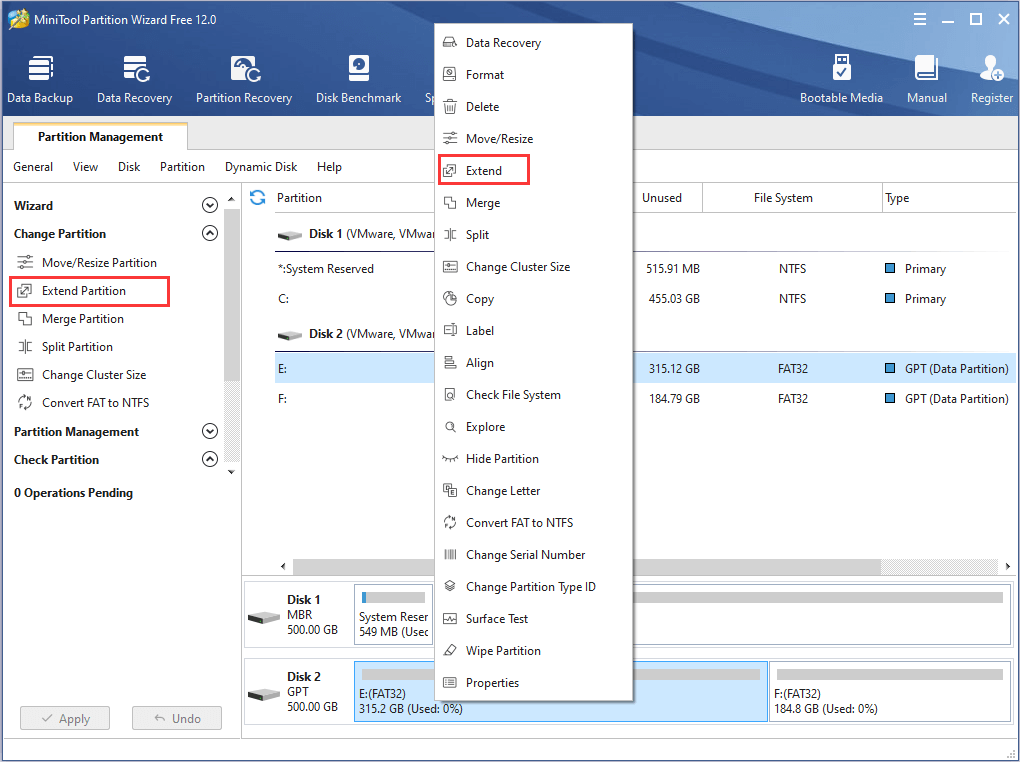Choose Data Recovery icon in context menu
Viewport: 1020px width, 762px height.
(x=450, y=42)
